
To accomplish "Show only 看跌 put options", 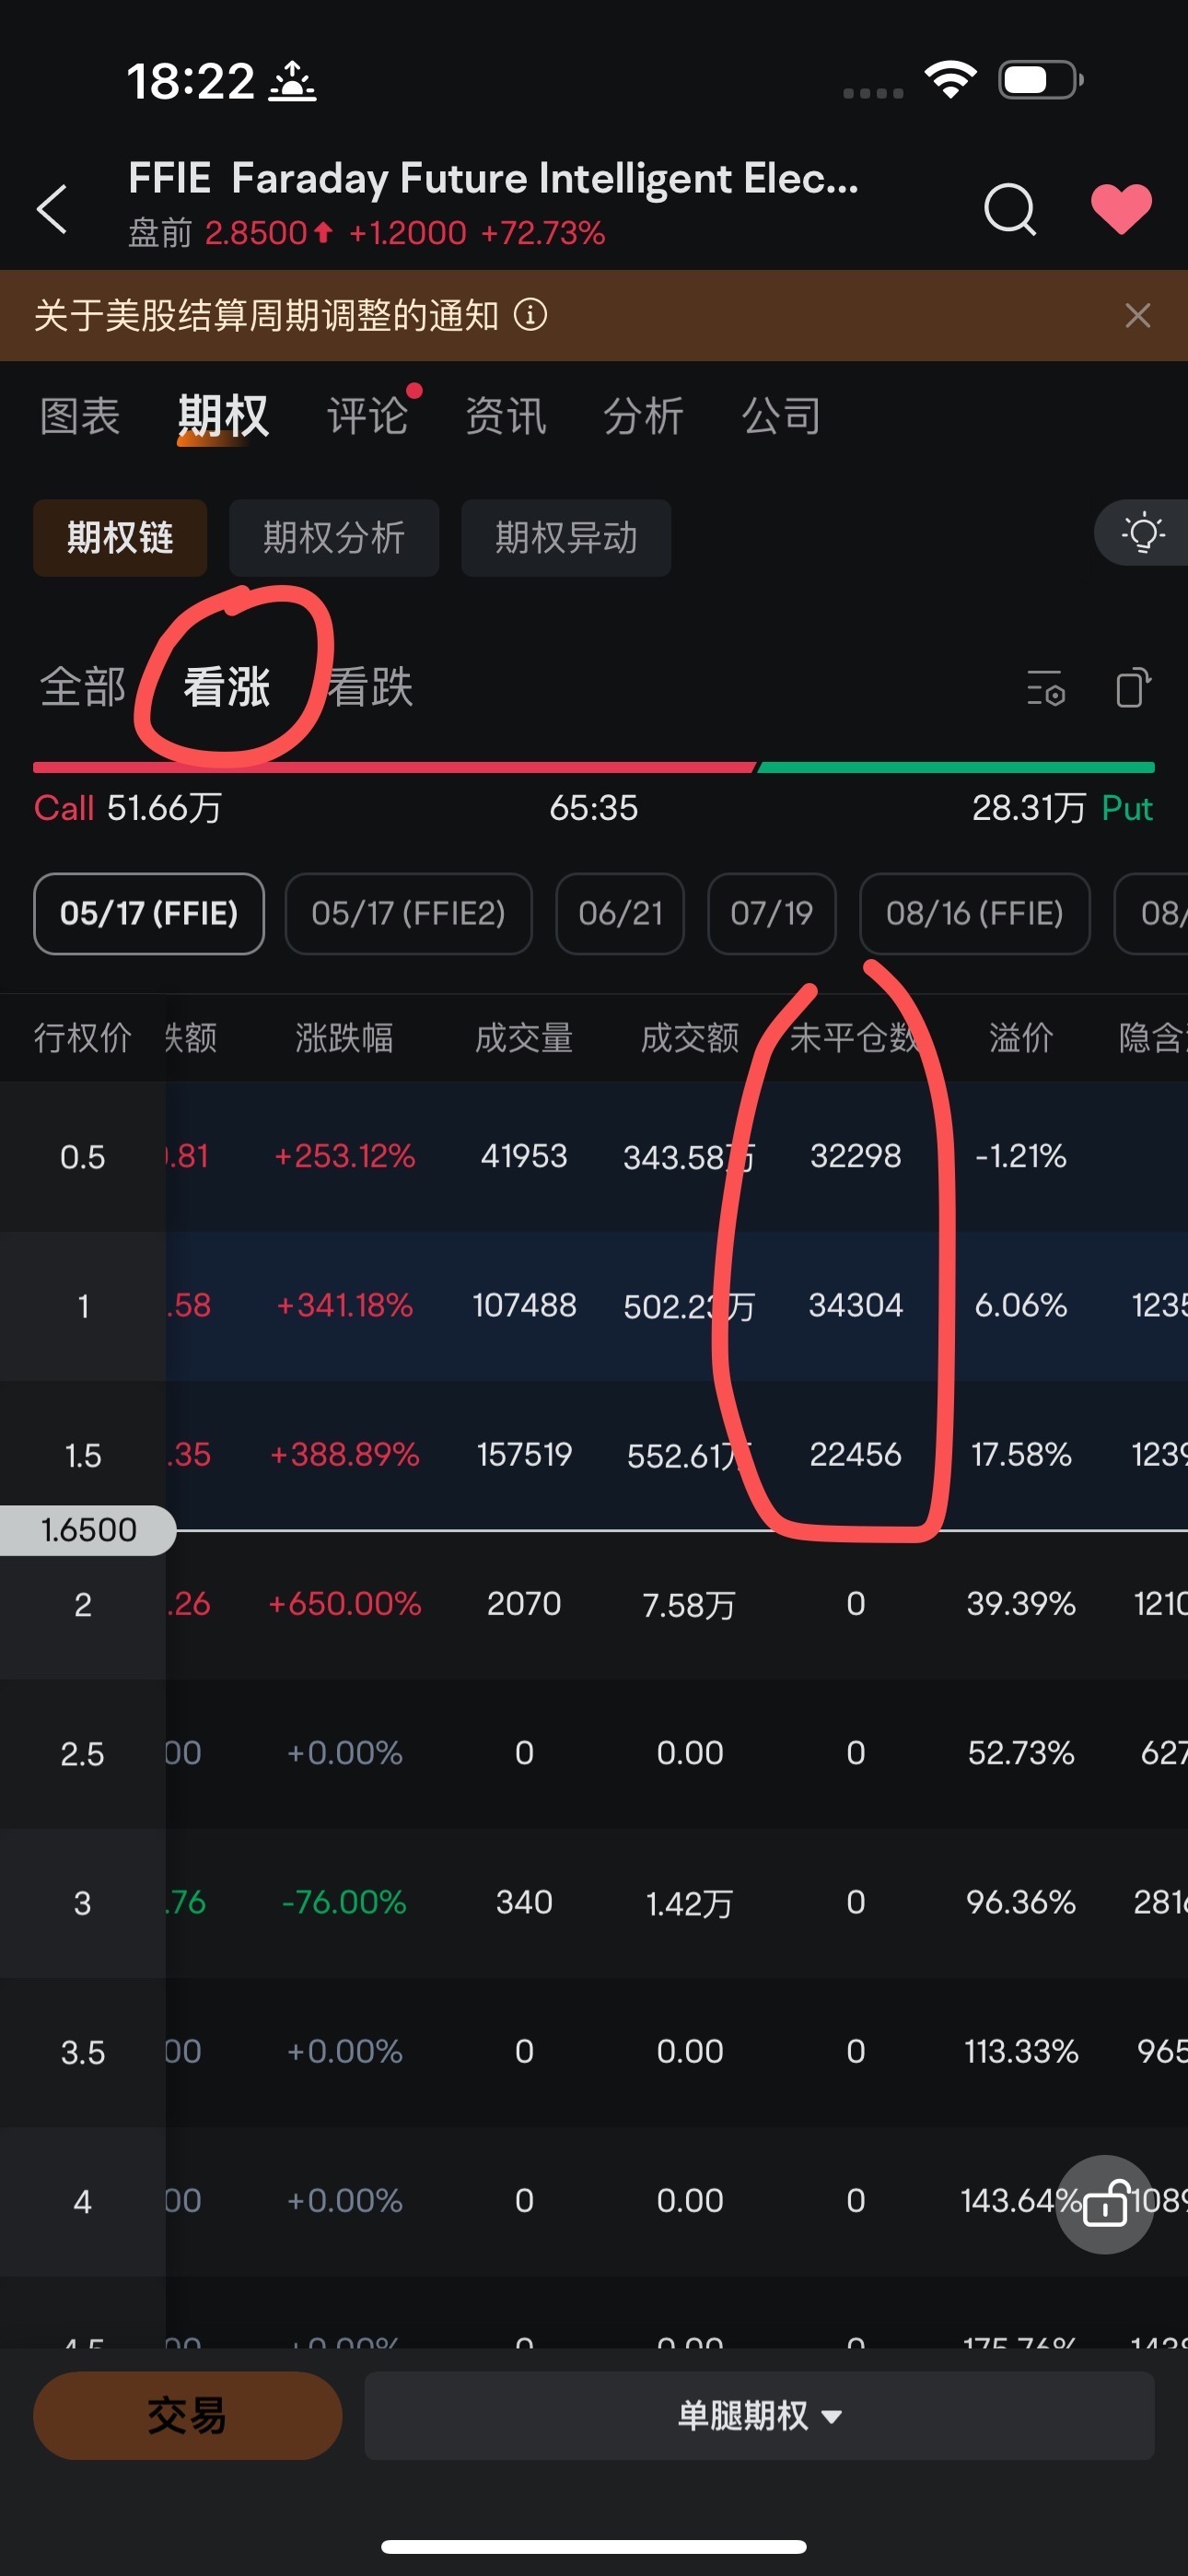I will (x=371, y=688).
